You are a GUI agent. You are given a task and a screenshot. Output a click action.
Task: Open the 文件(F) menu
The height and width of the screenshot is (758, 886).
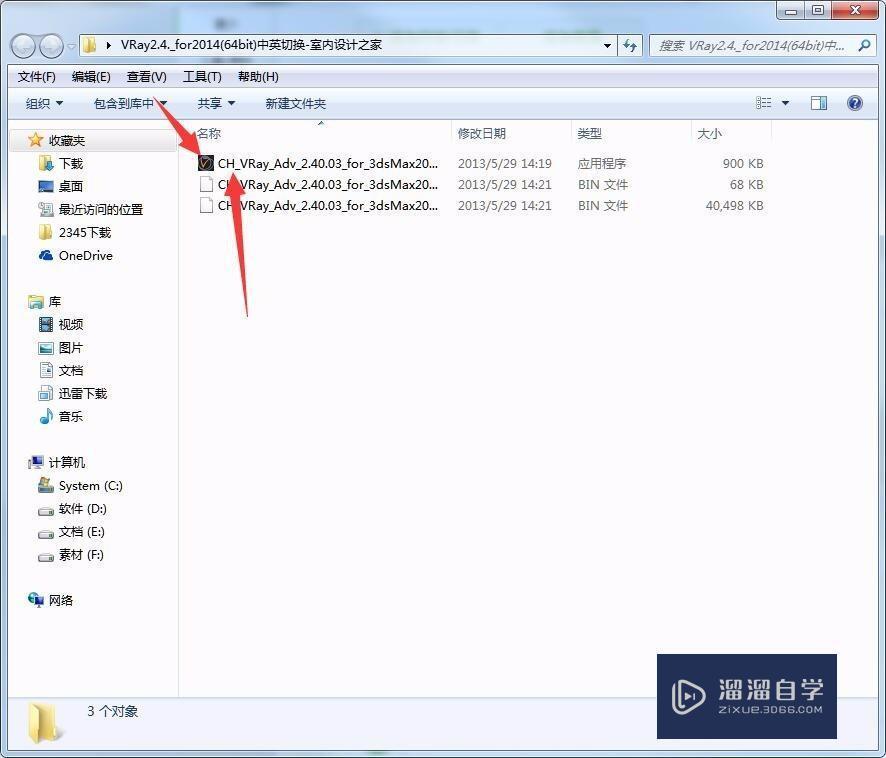[37, 77]
